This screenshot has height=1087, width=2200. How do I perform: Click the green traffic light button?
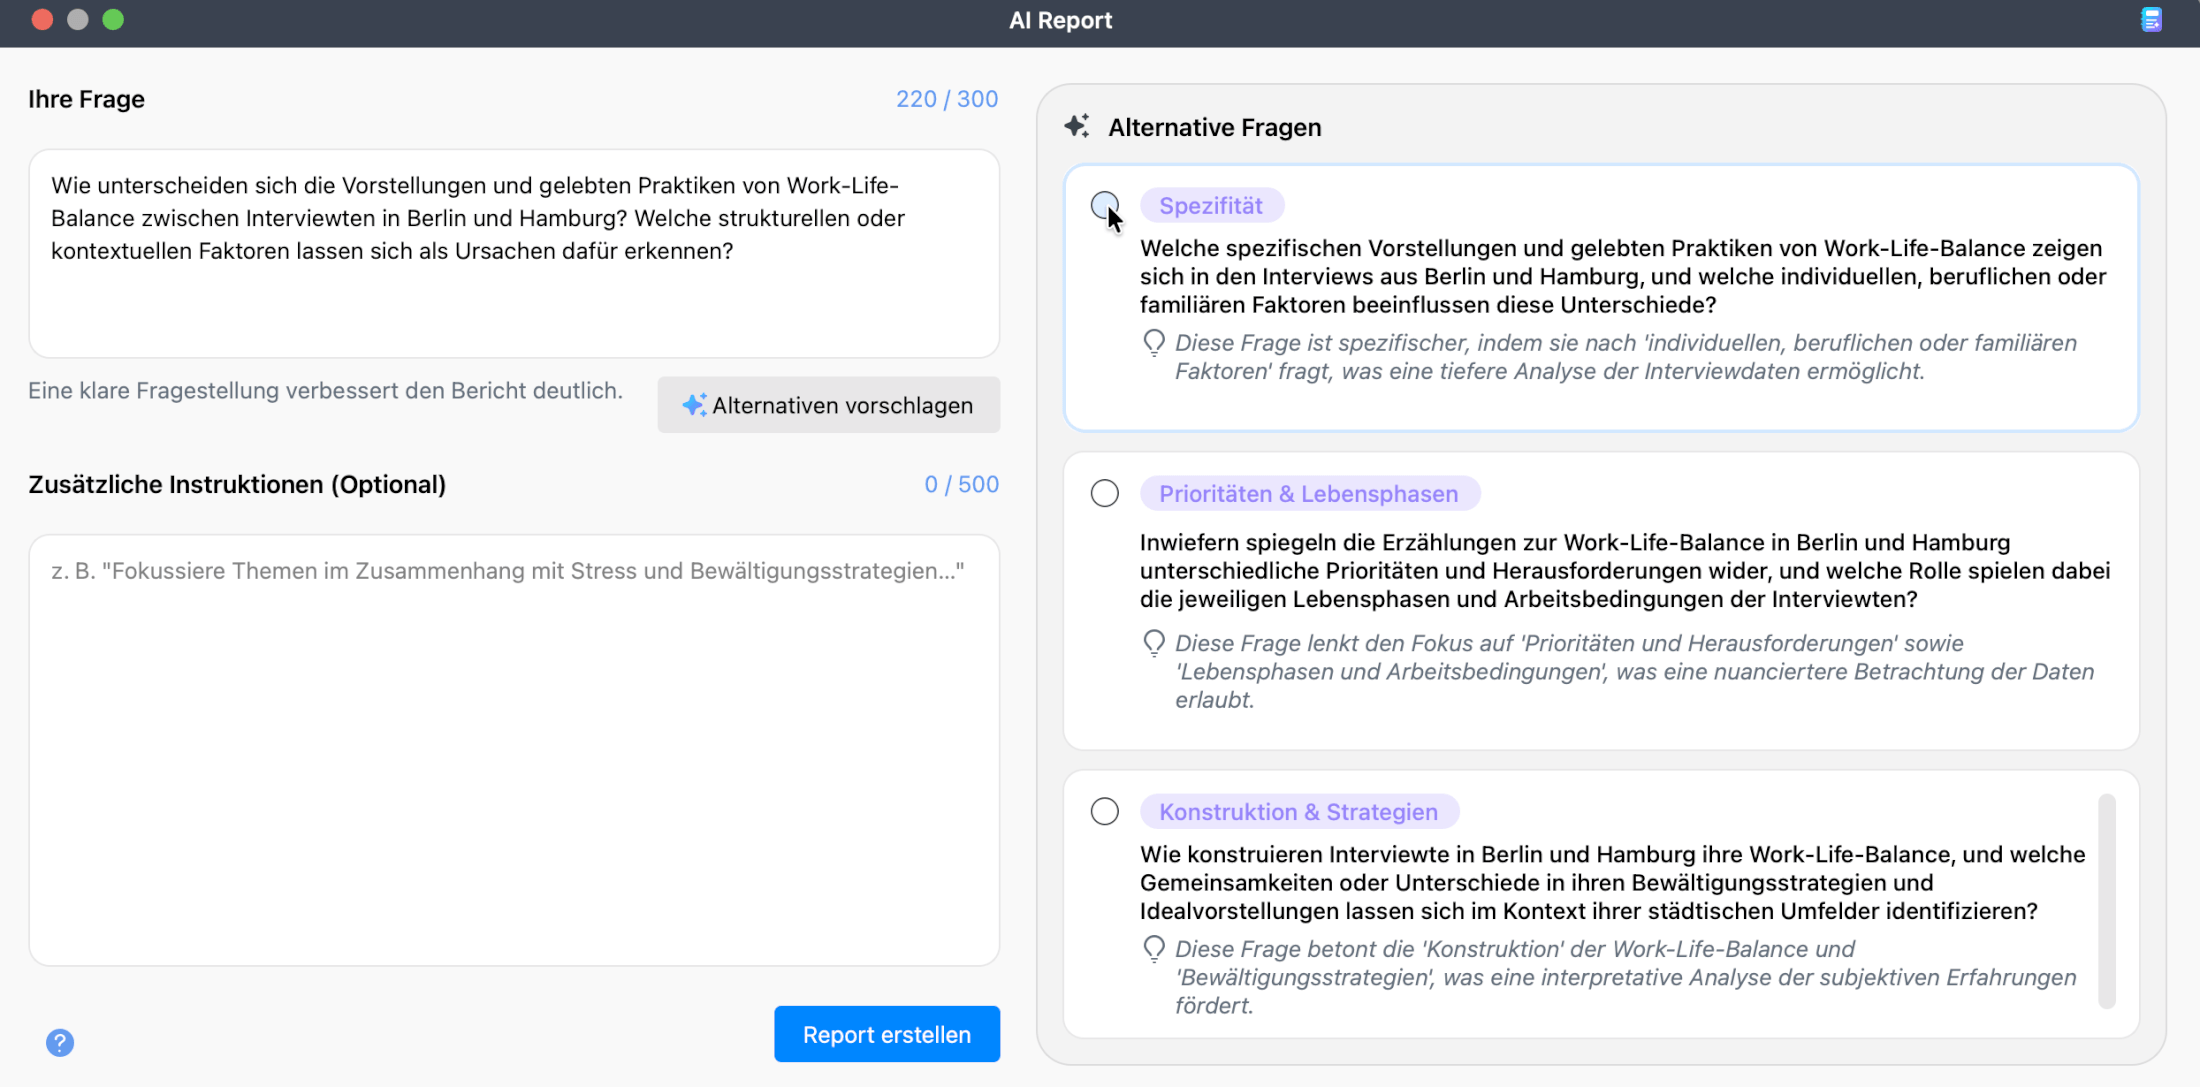pyautogui.click(x=113, y=18)
